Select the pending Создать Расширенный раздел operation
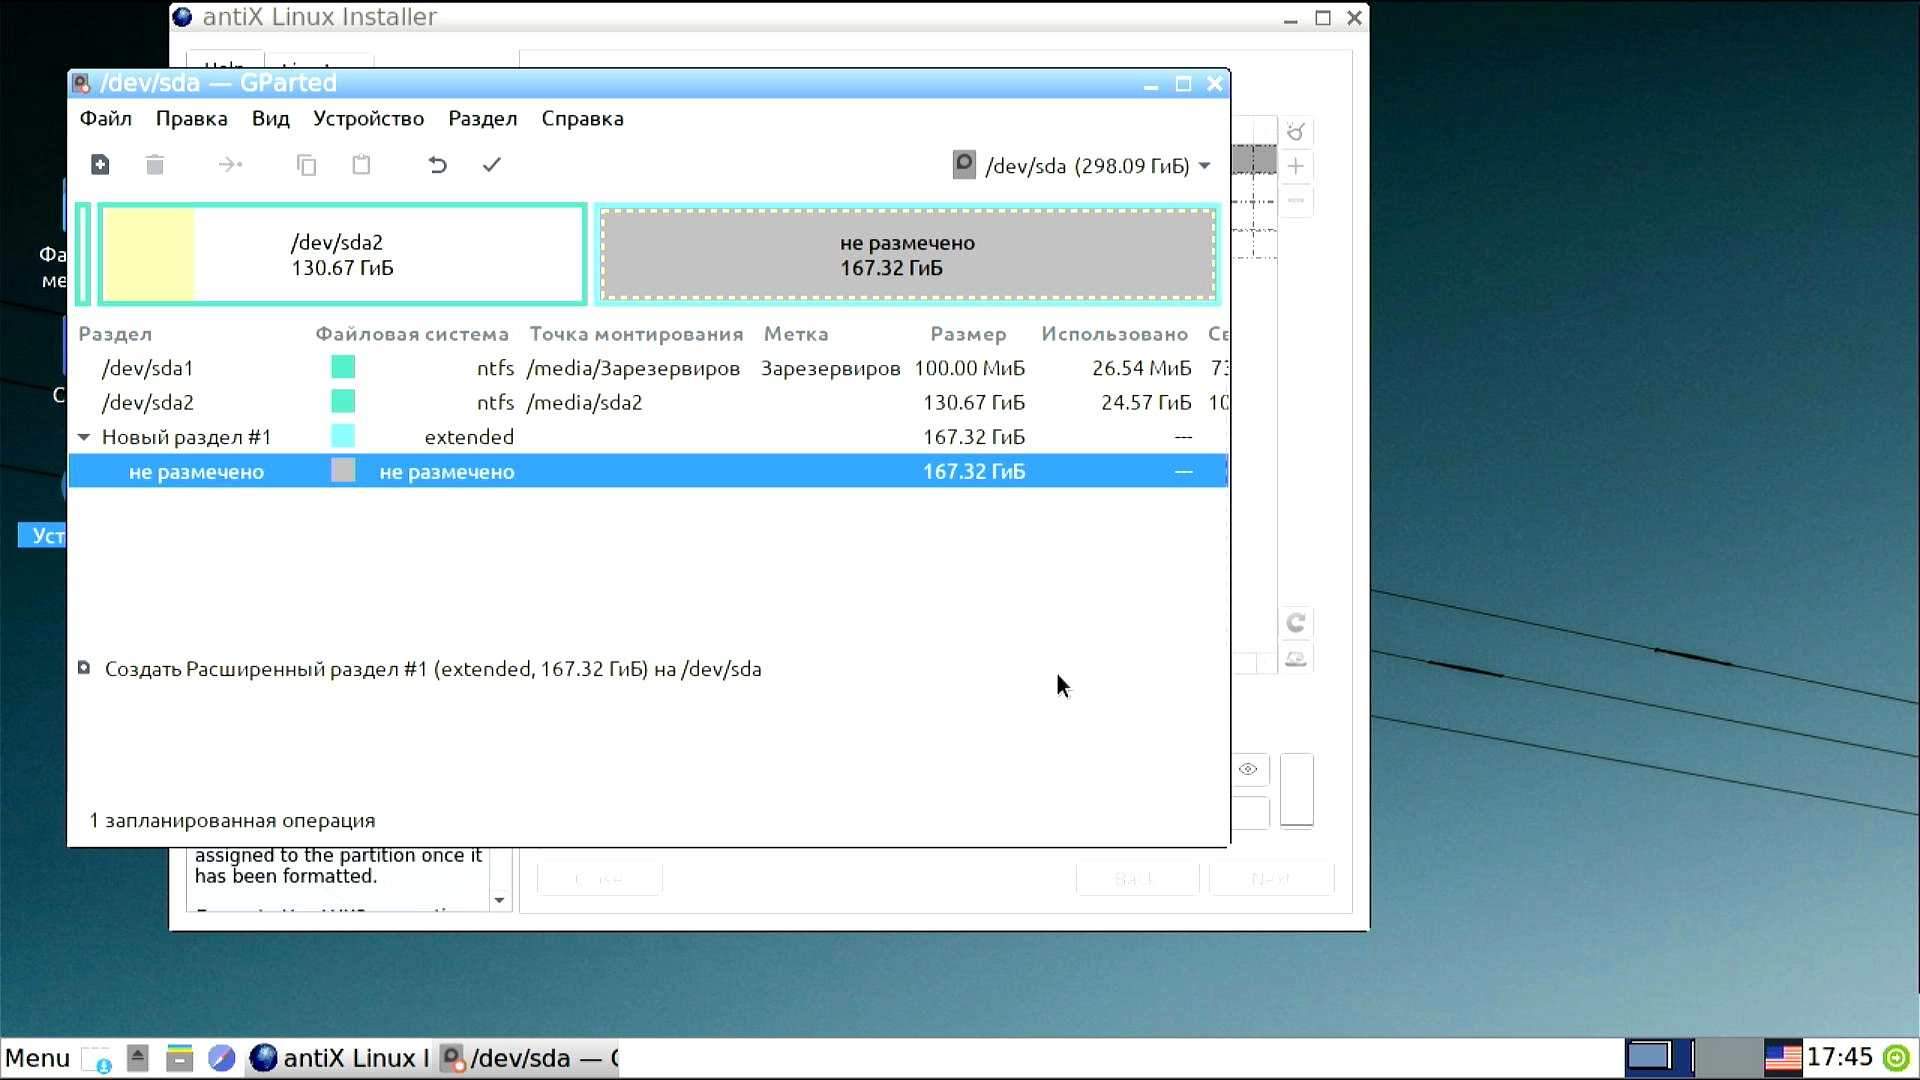Image resolution: width=1920 pixels, height=1080 pixels. pyautogui.click(x=432, y=669)
